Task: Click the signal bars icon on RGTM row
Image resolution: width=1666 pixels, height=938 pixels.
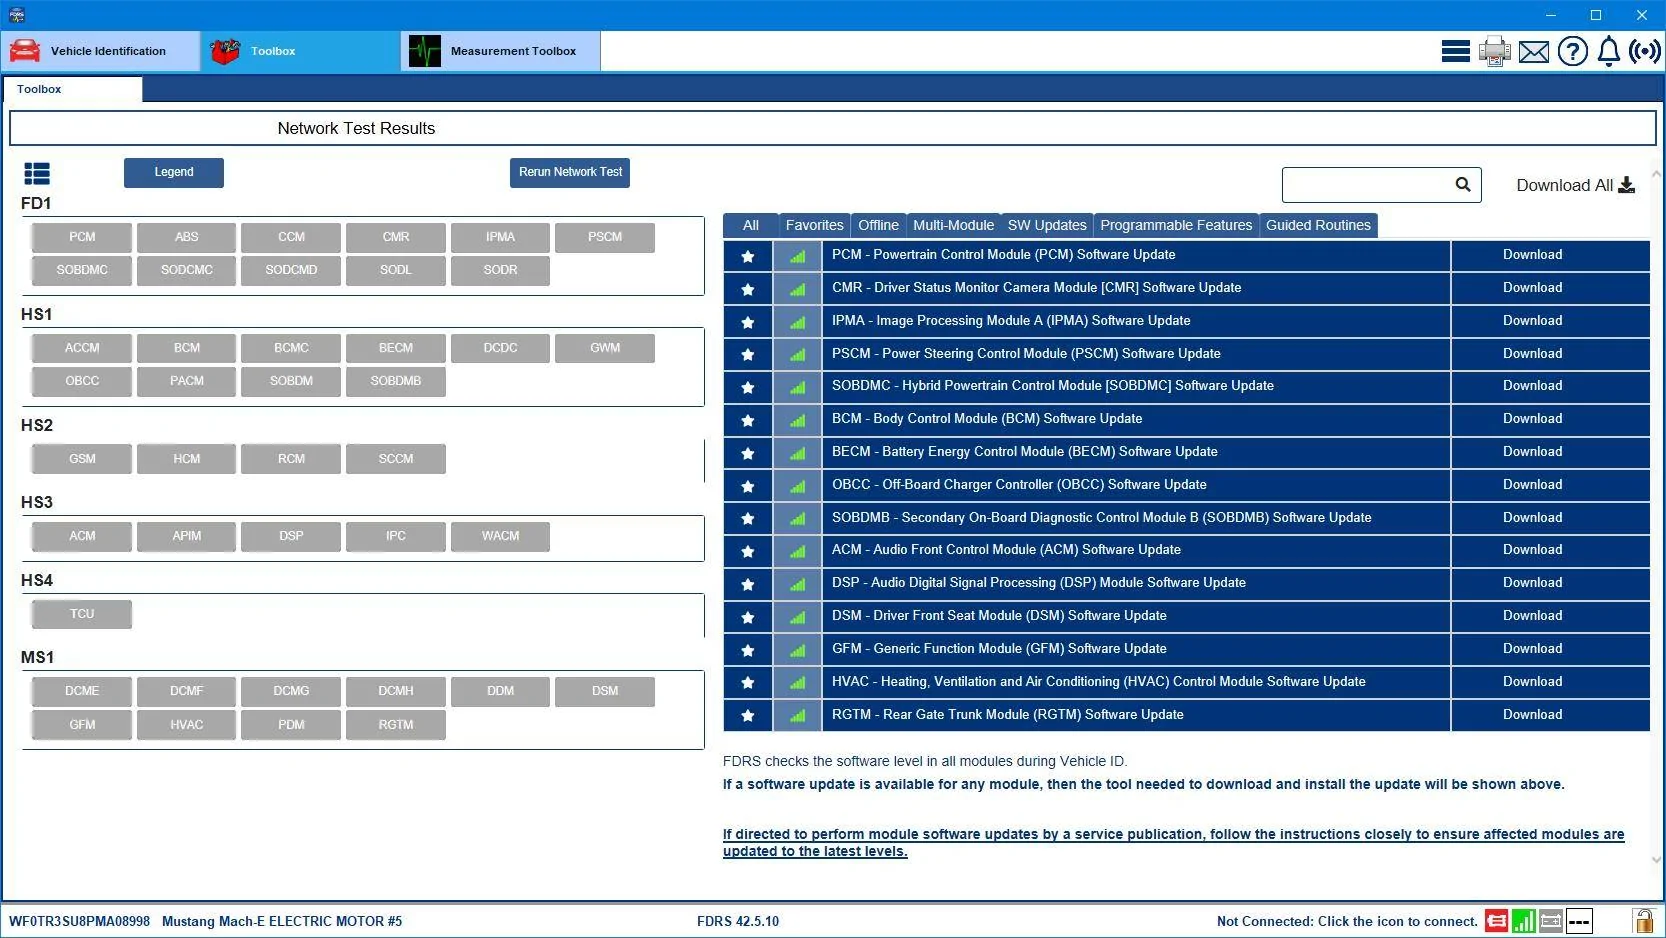Action: (797, 716)
